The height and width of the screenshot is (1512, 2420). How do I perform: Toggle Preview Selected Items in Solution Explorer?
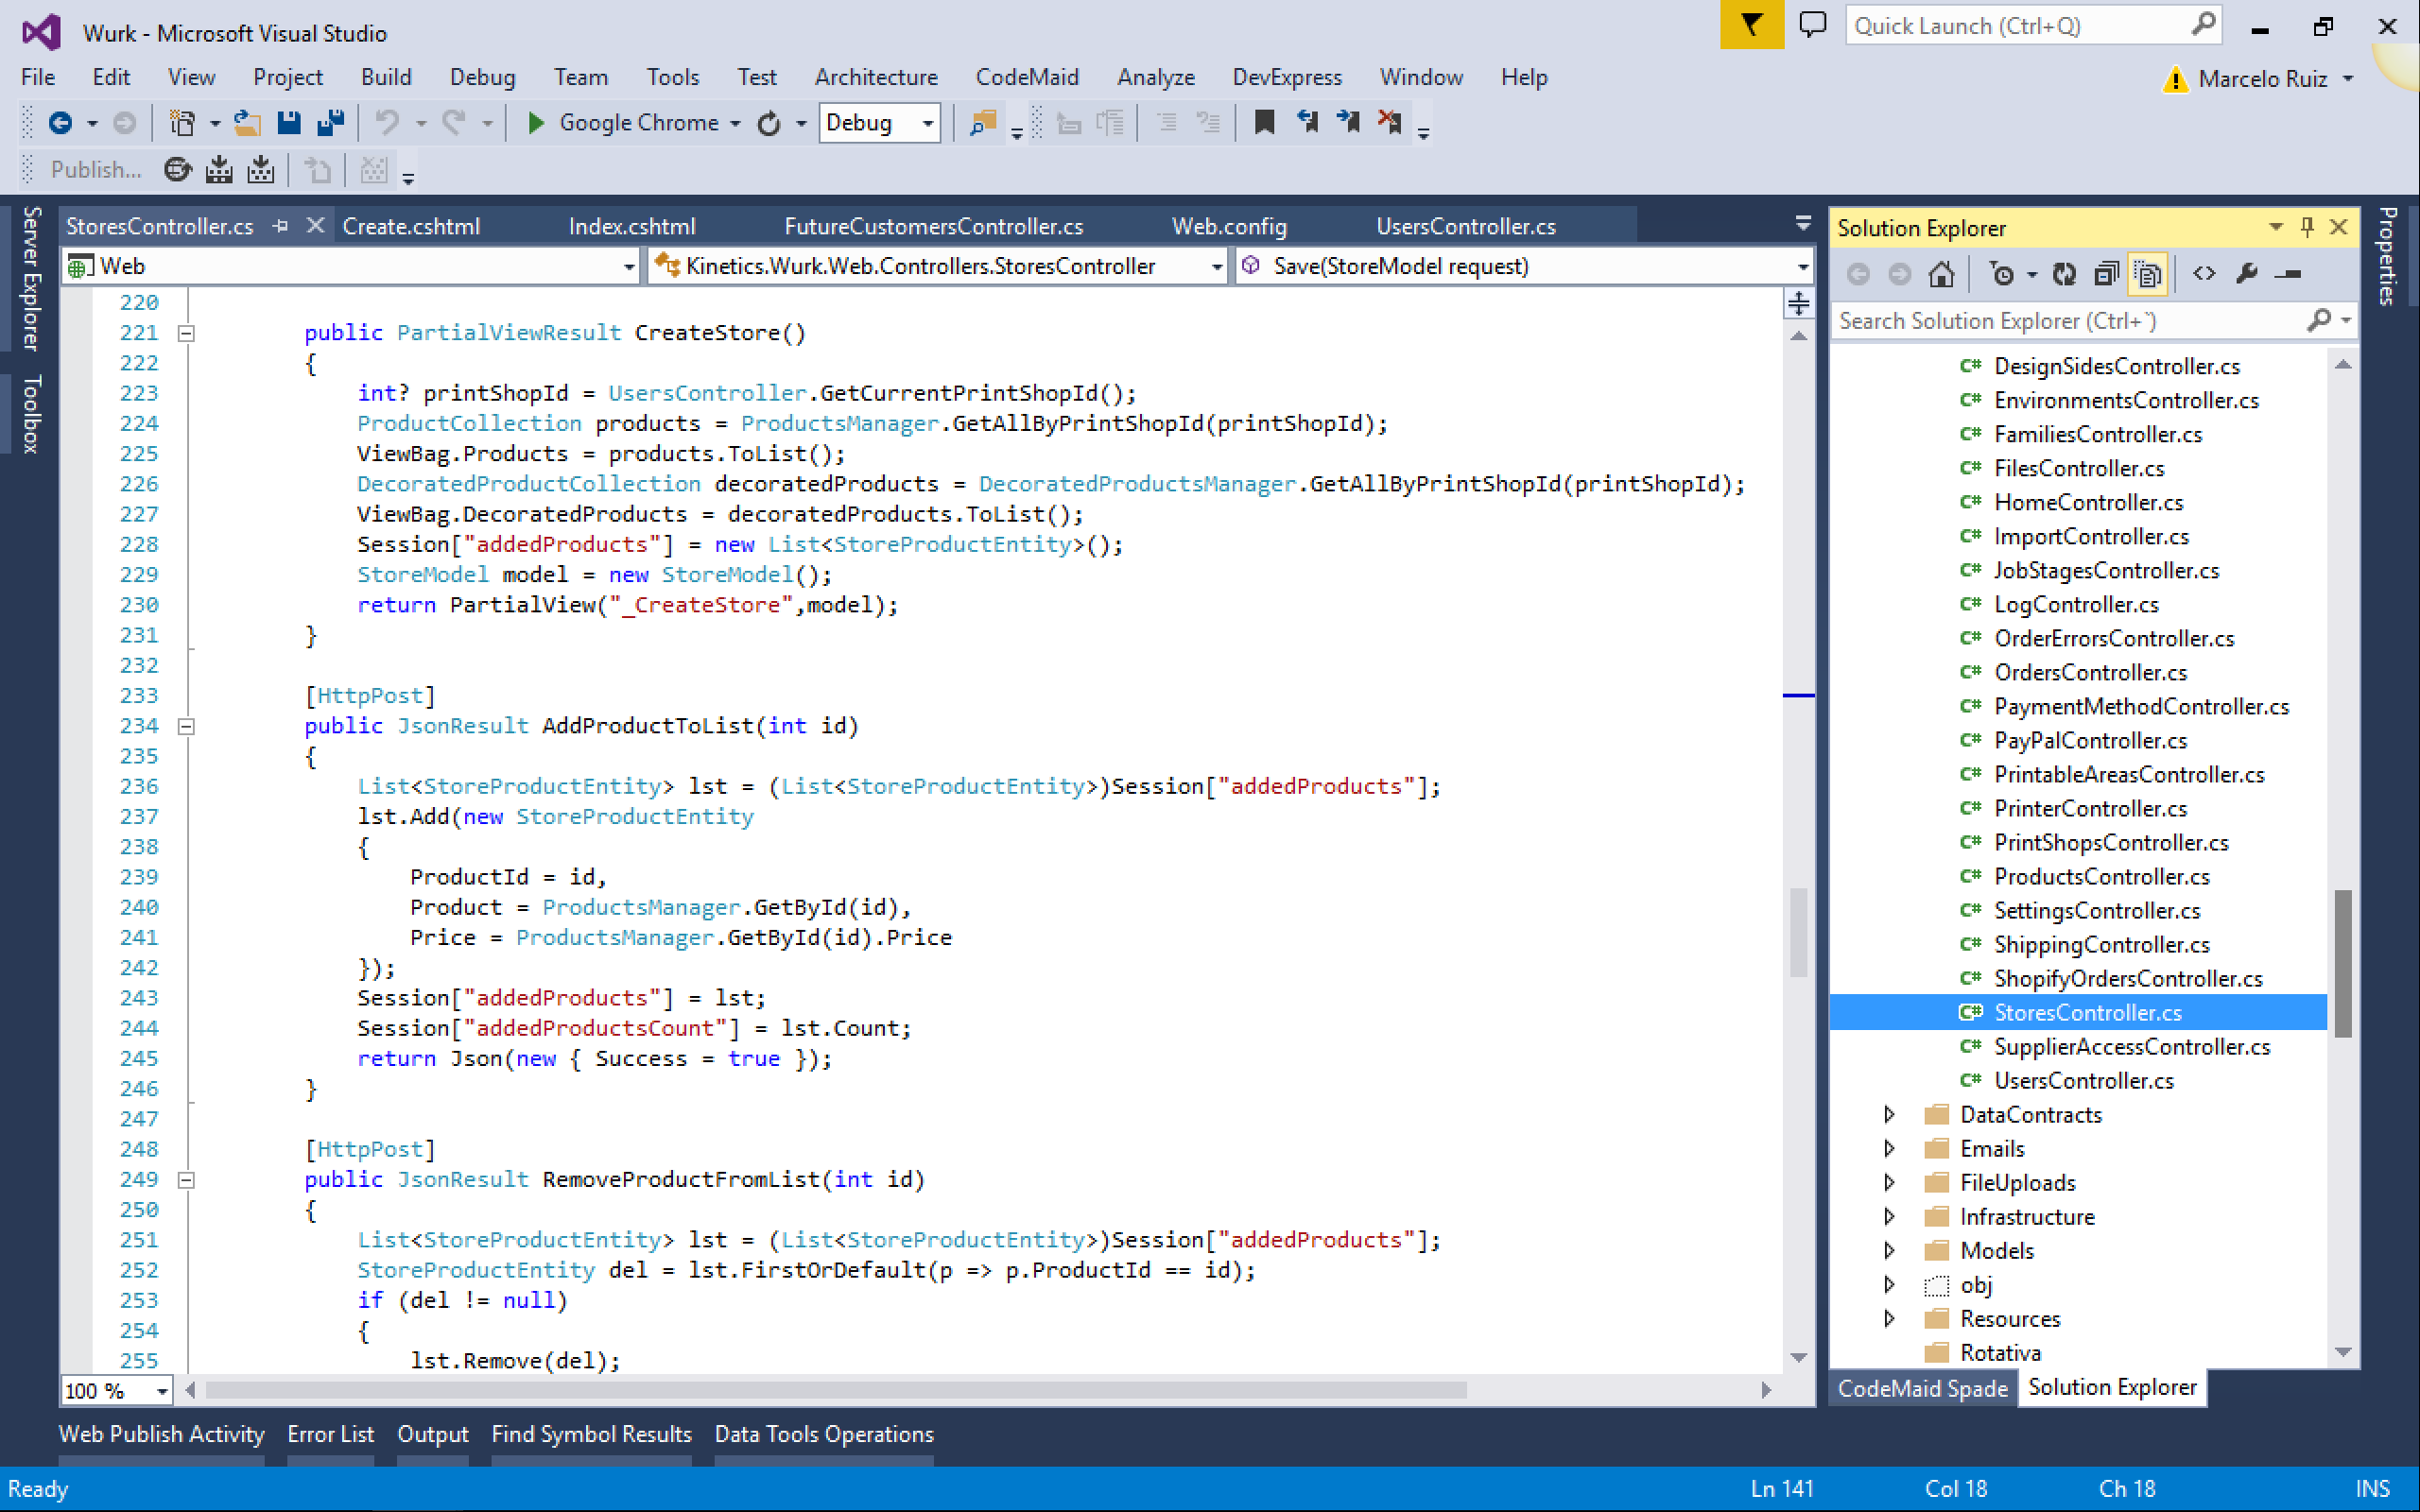pos(2146,273)
